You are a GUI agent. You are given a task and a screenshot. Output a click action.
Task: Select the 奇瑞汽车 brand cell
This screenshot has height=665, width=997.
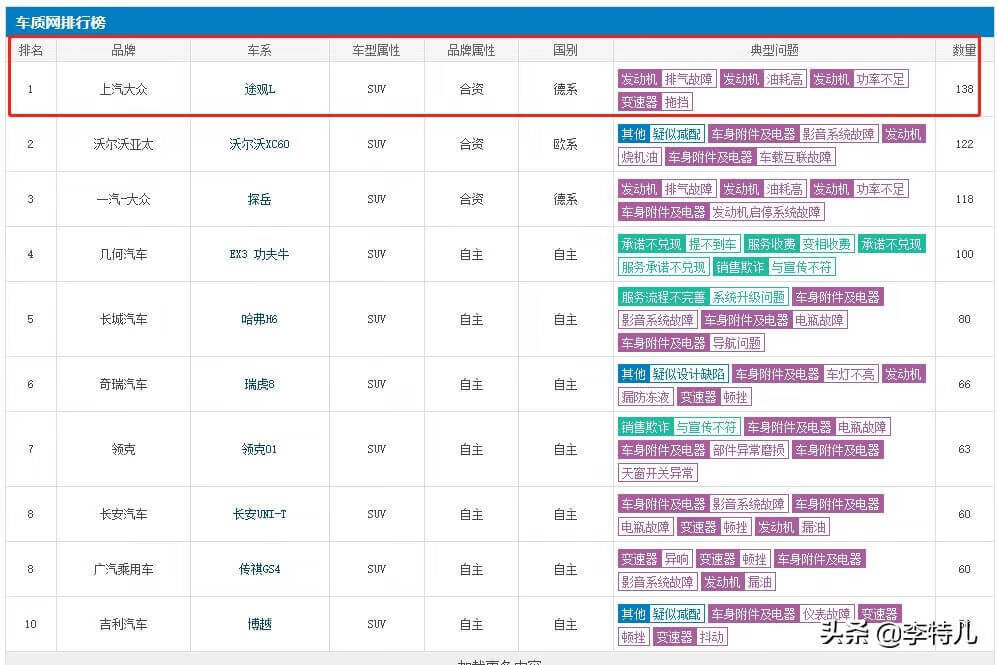click(x=123, y=384)
